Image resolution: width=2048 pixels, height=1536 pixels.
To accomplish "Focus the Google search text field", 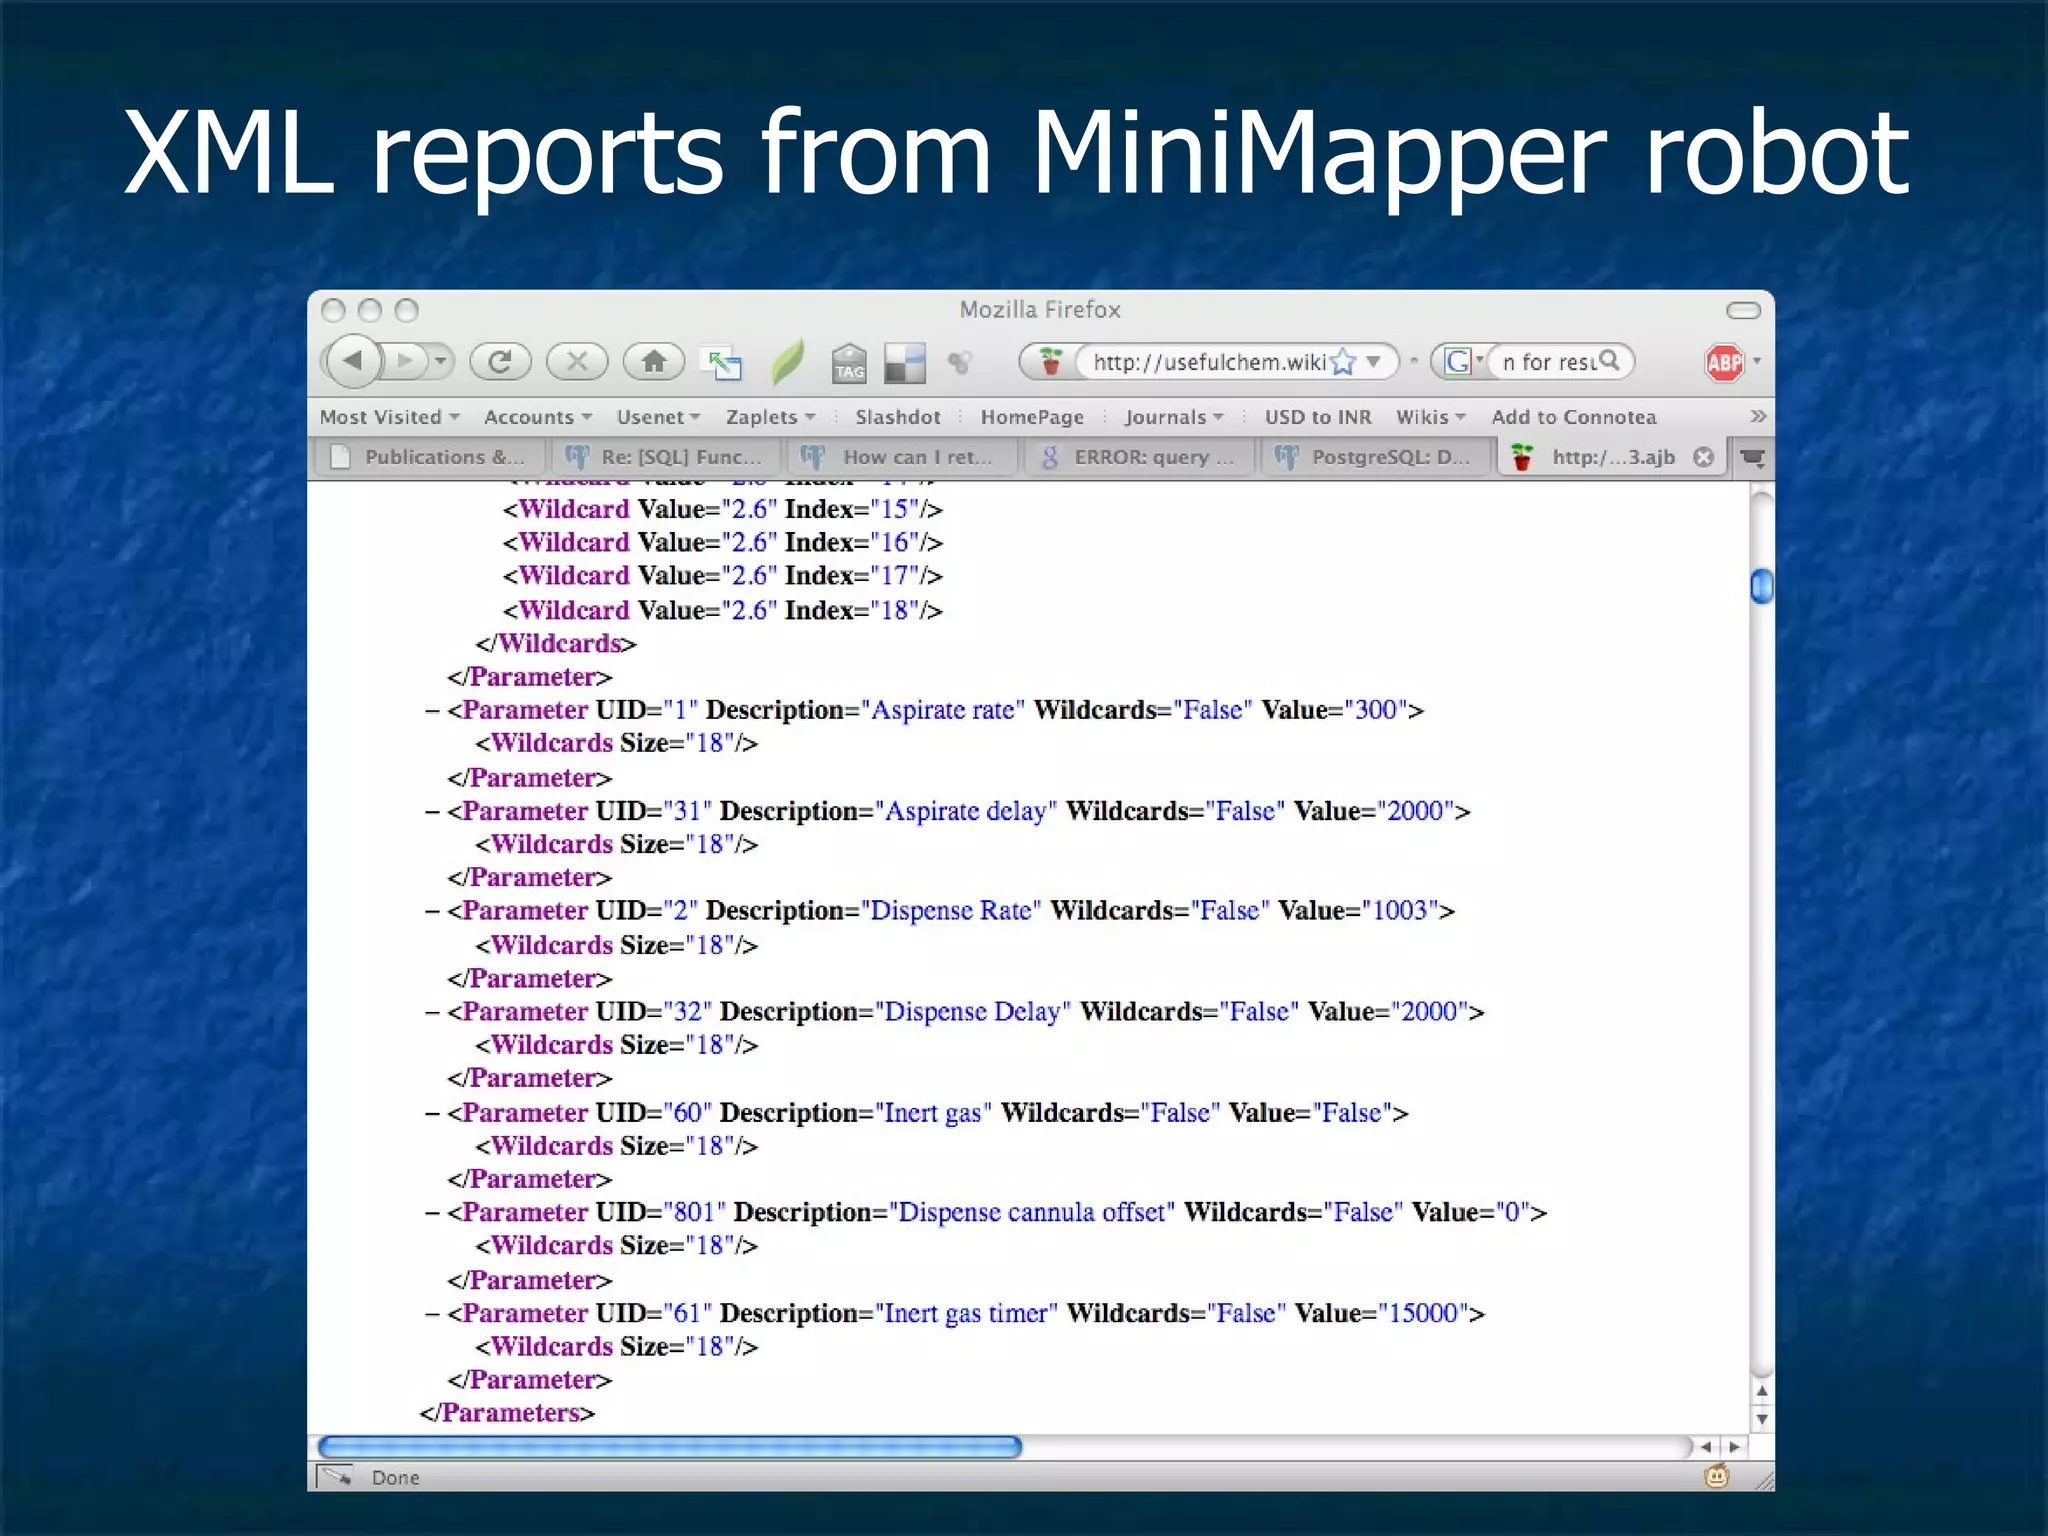I will pyautogui.click(x=1546, y=361).
